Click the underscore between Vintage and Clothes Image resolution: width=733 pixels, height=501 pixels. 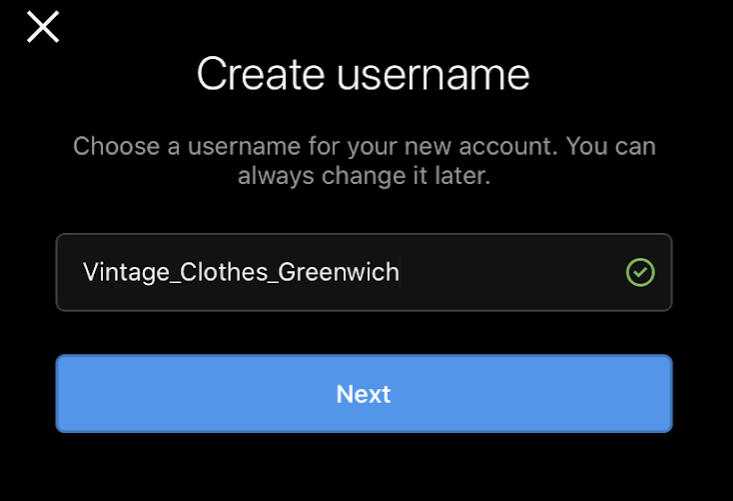(175, 282)
